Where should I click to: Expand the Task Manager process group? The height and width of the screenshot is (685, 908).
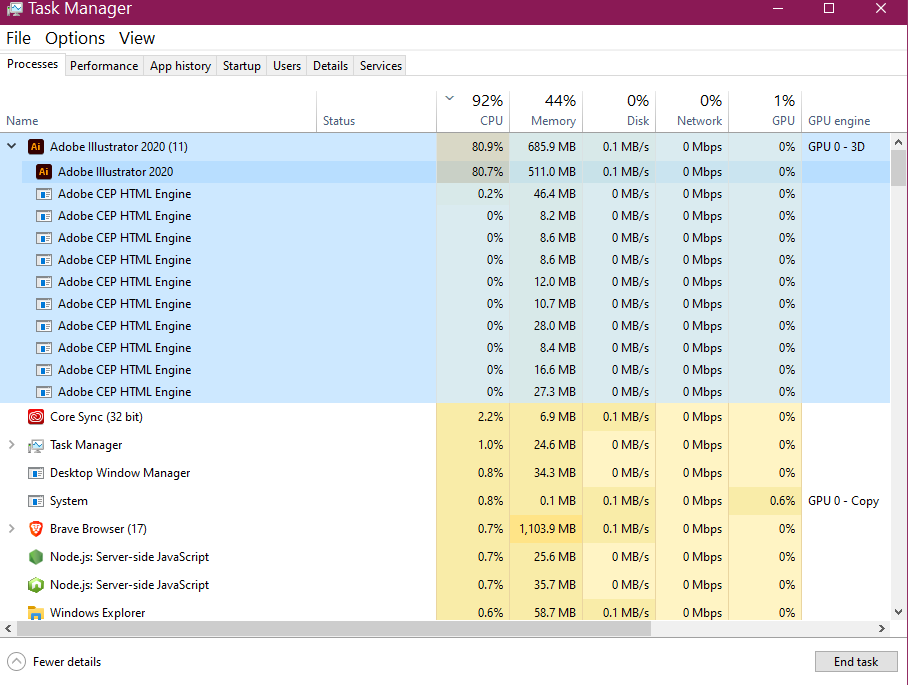pyautogui.click(x=12, y=445)
